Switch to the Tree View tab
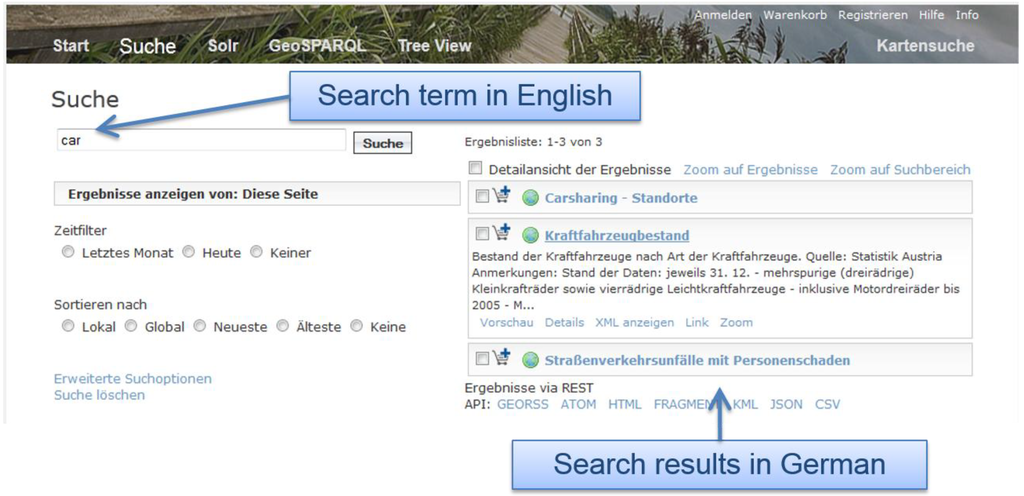The height and width of the screenshot is (496, 1024). click(x=434, y=46)
